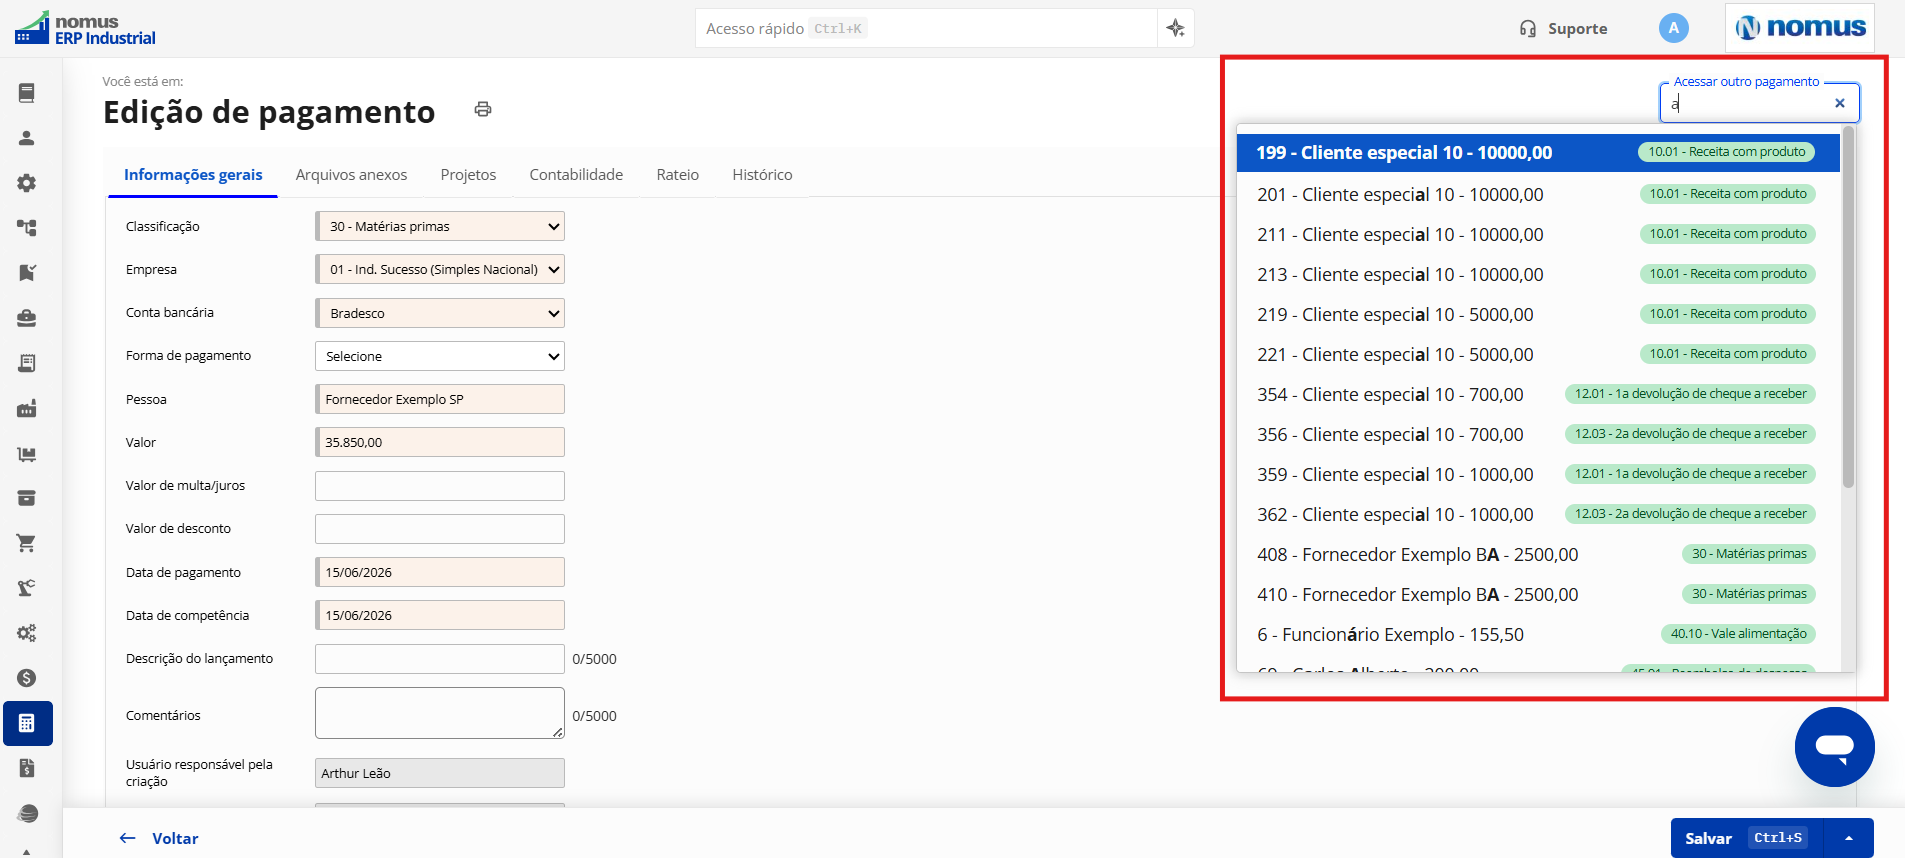Select payment 213 - Cliente especial 10
The width and height of the screenshot is (1905, 858).
[x=1538, y=274]
